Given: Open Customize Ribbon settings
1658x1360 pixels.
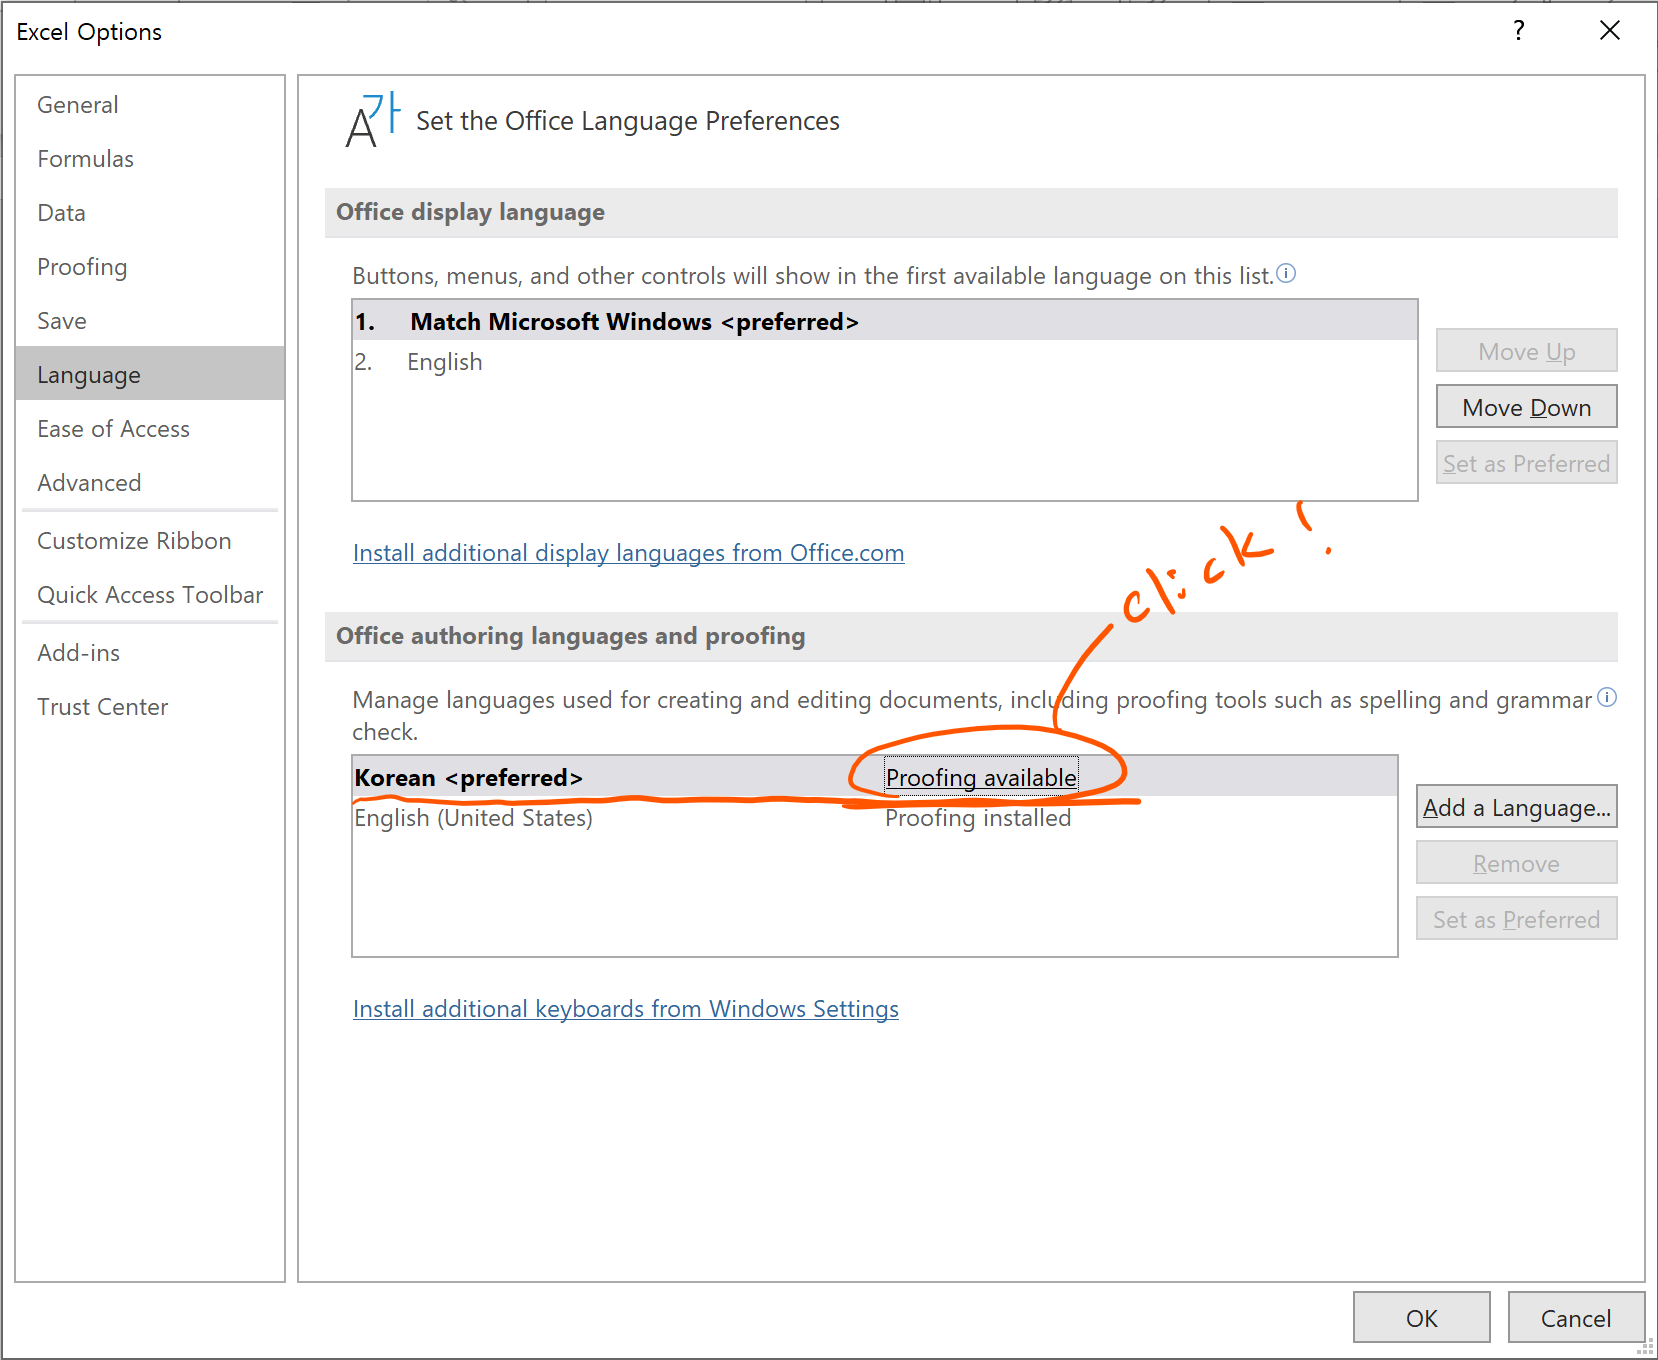Looking at the screenshot, I should [x=150, y=541].
